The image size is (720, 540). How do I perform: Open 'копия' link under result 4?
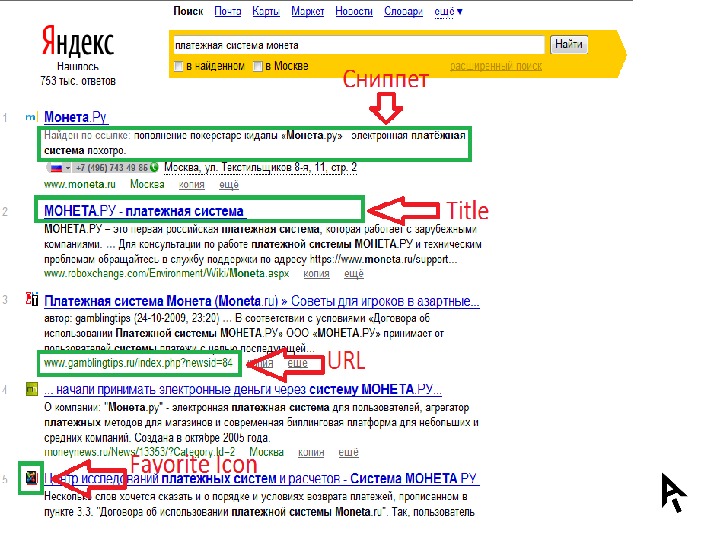coord(311,452)
